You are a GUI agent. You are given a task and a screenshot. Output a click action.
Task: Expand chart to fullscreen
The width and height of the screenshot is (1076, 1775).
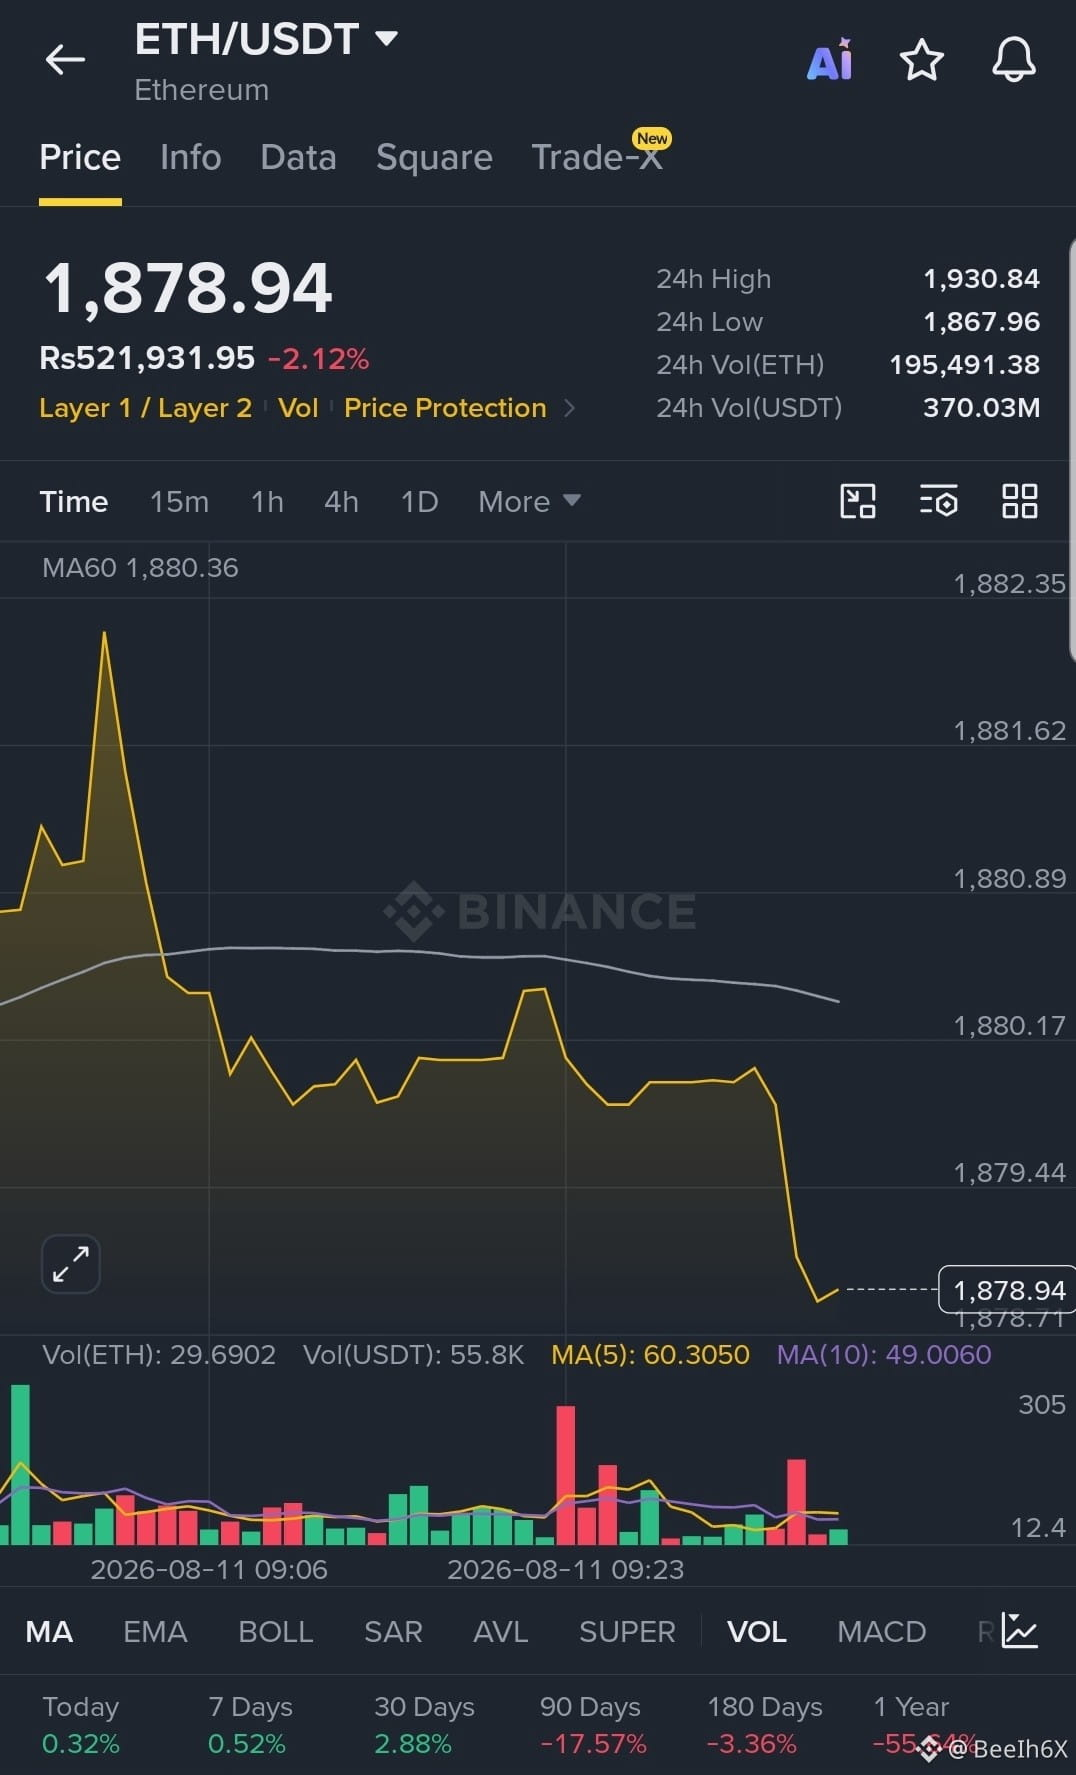(x=71, y=1264)
